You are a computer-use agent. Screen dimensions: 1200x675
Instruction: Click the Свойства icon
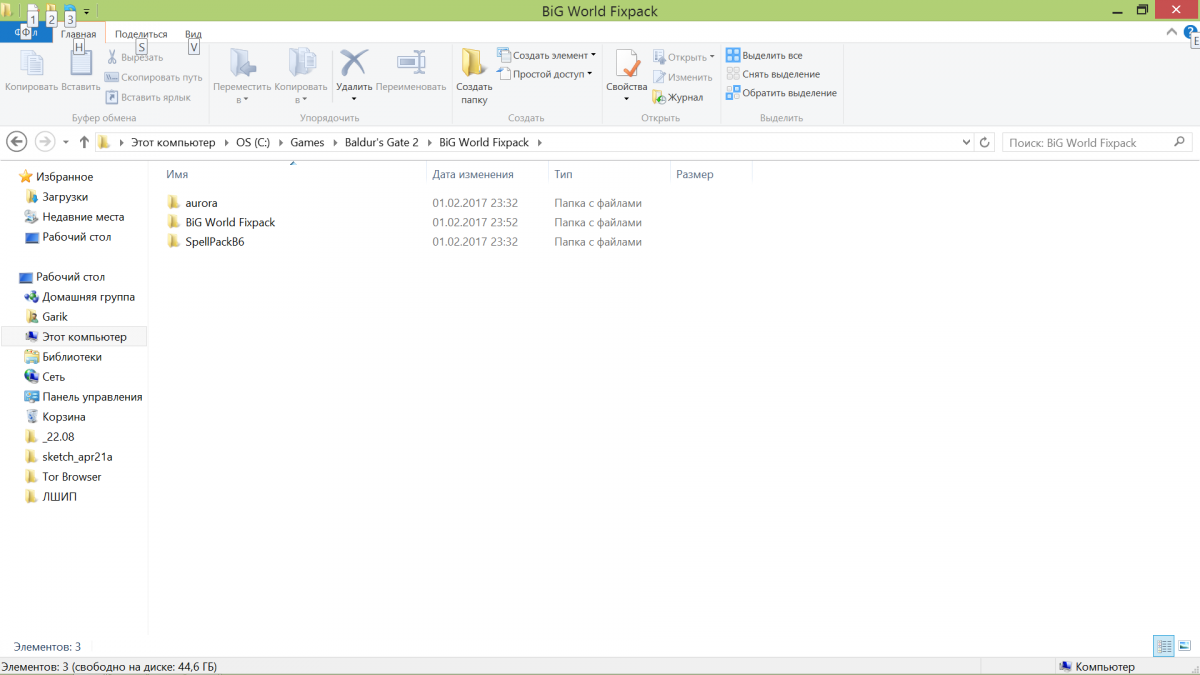tap(627, 64)
